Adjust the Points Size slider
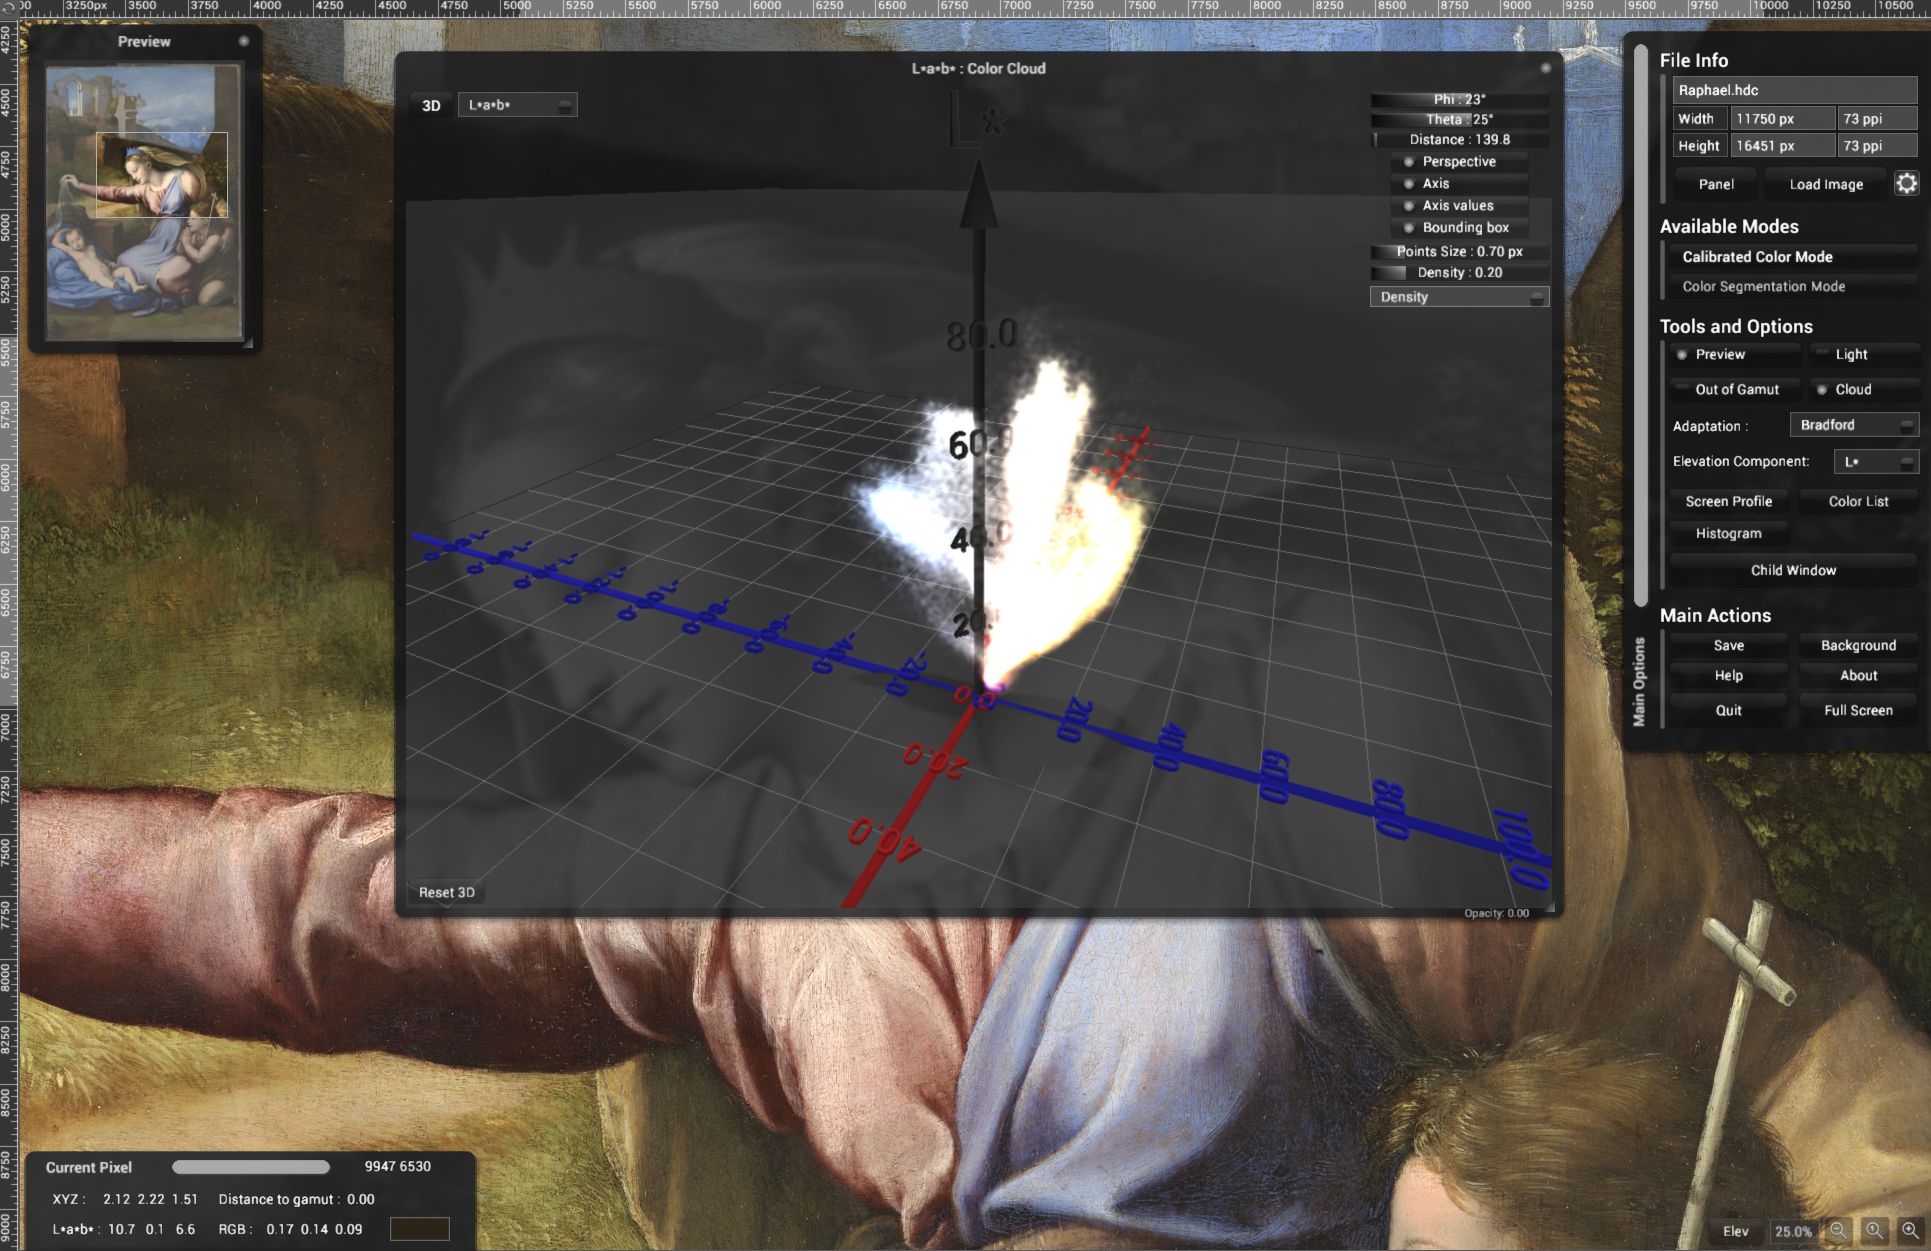Viewport: 1931px width, 1251px height. click(x=1459, y=251)
